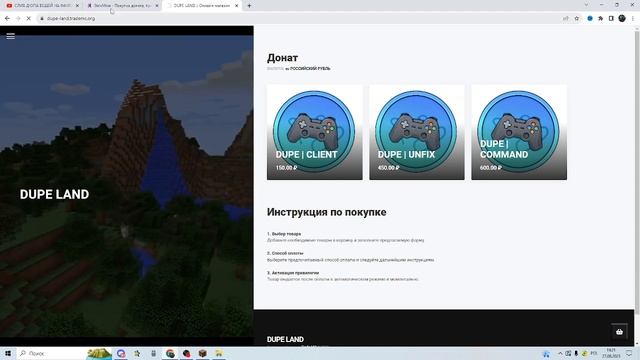Go back in the browser
Screen dimensions: 640x360
[7, 18]
